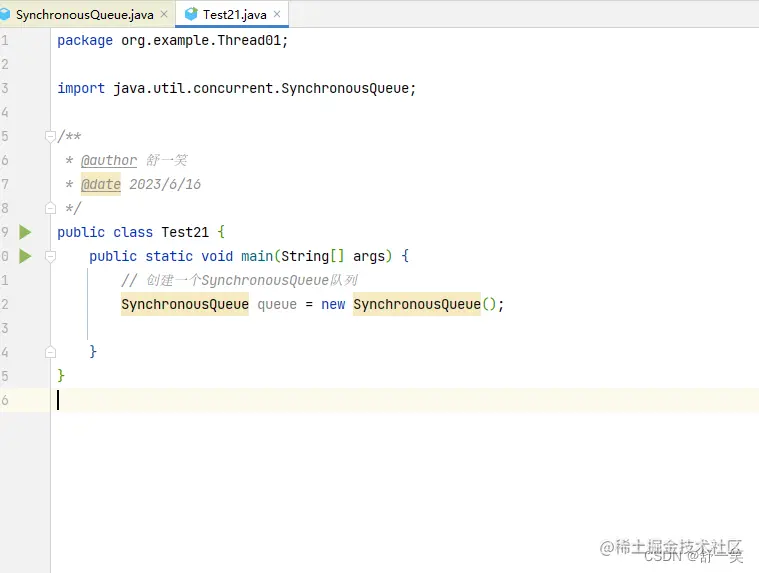Switch to the SynchronousQueue.java tab
This screenshot has height=573, width=759.
pos(84,15)
